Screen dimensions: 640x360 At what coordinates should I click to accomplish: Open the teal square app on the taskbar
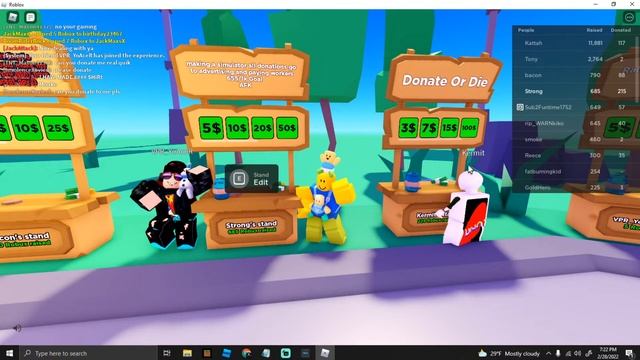coord(286,353)
